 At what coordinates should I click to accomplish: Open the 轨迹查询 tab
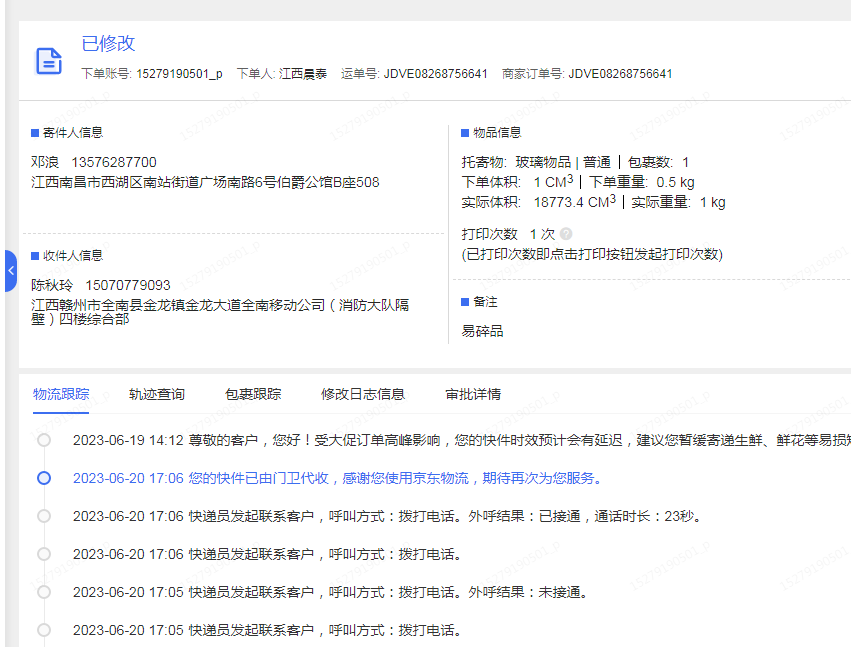tap(157, 394)
